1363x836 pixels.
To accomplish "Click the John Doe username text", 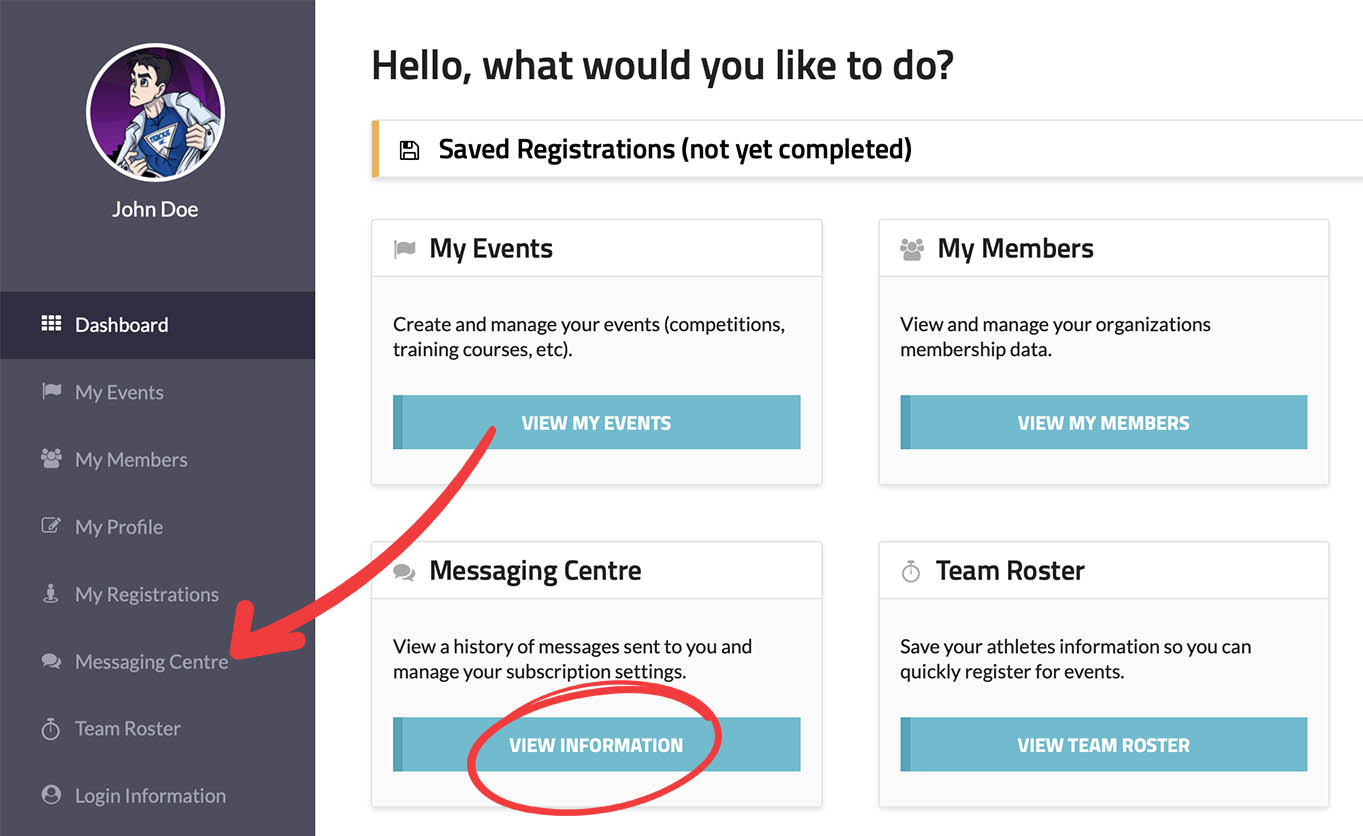I will point(155,209).
